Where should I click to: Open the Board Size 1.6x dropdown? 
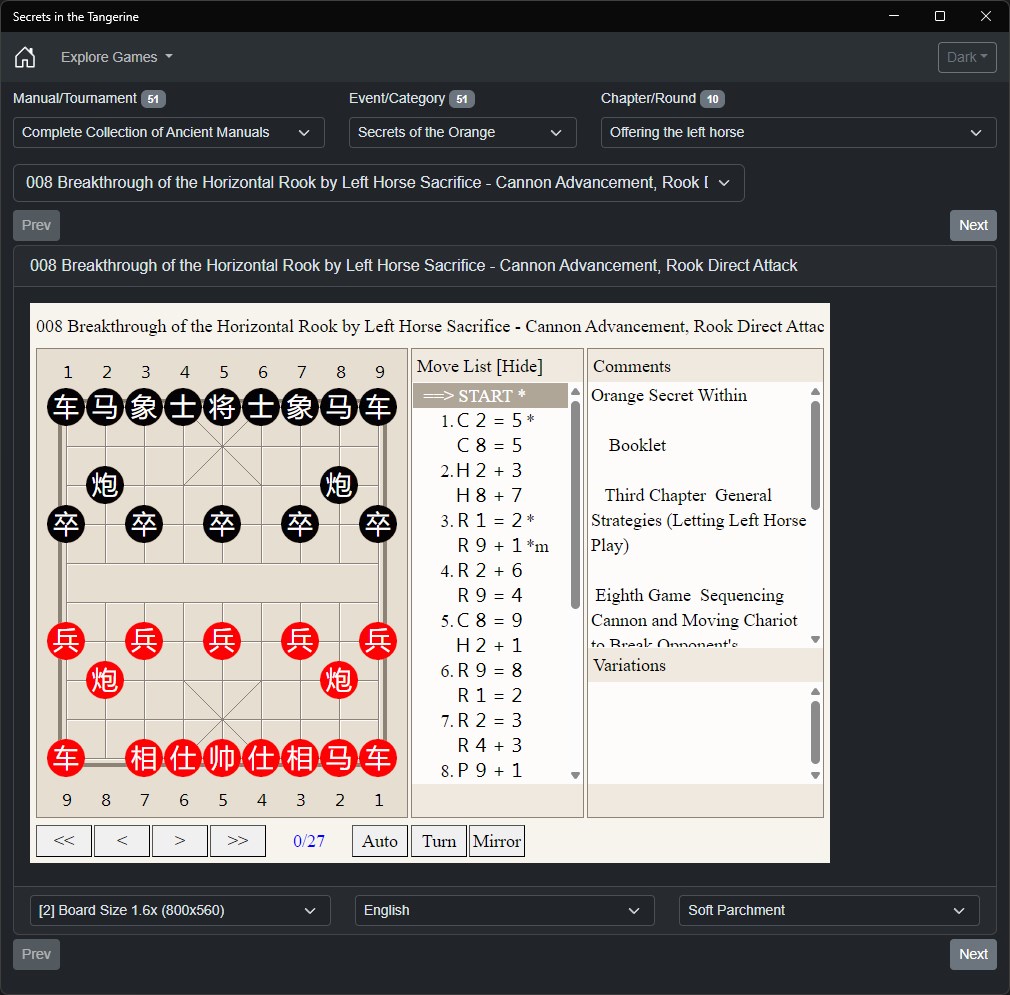pos(180,911)
